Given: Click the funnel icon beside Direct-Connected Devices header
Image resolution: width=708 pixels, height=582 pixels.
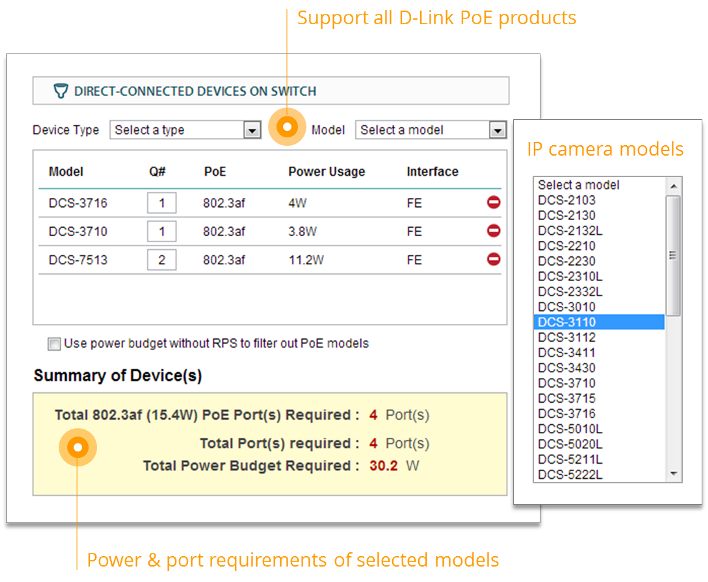Looking at the screenshot, I should (61, 91).
